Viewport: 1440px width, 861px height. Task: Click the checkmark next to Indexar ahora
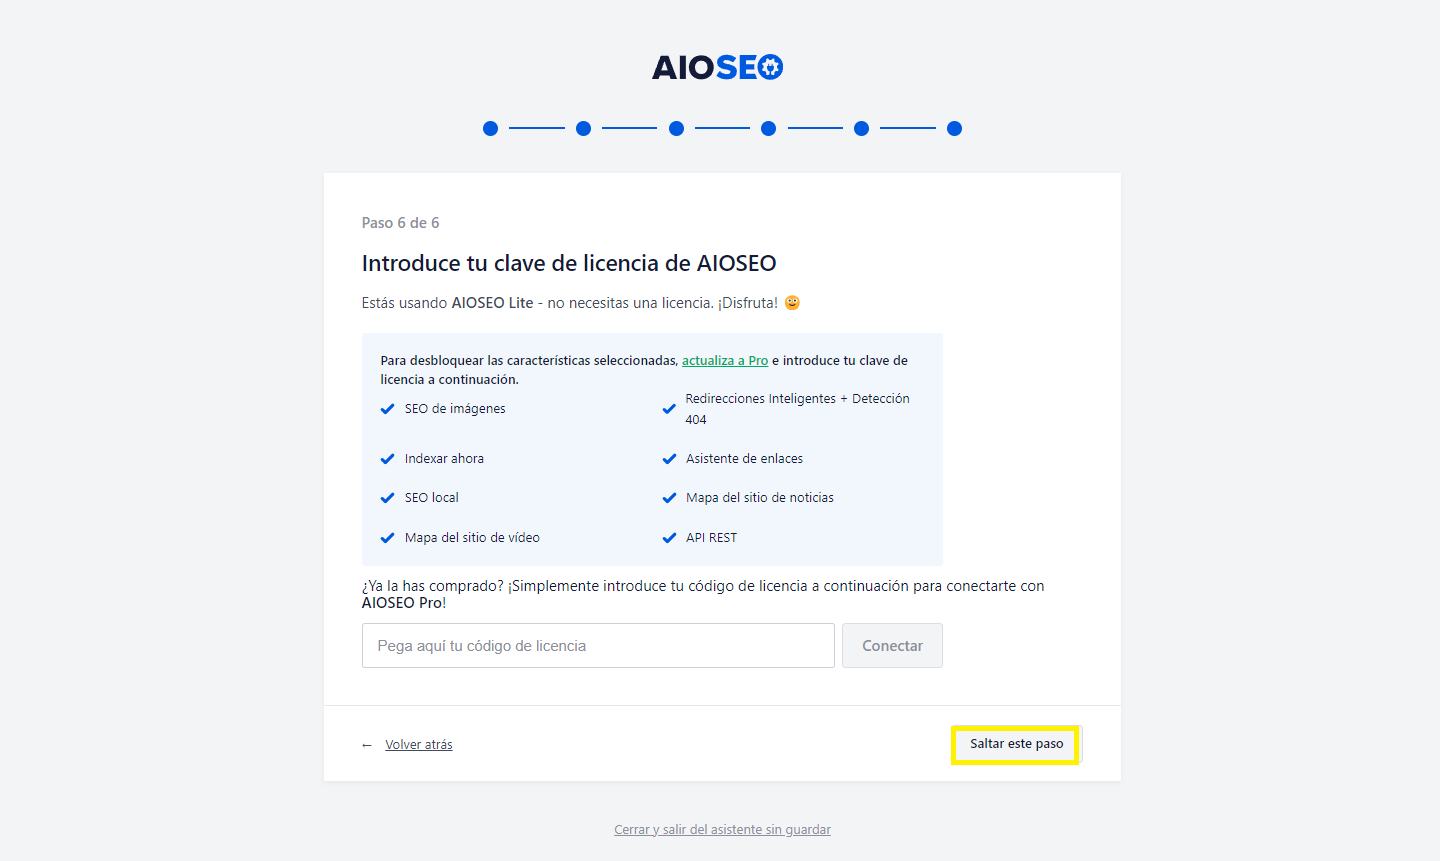(388, 459)
